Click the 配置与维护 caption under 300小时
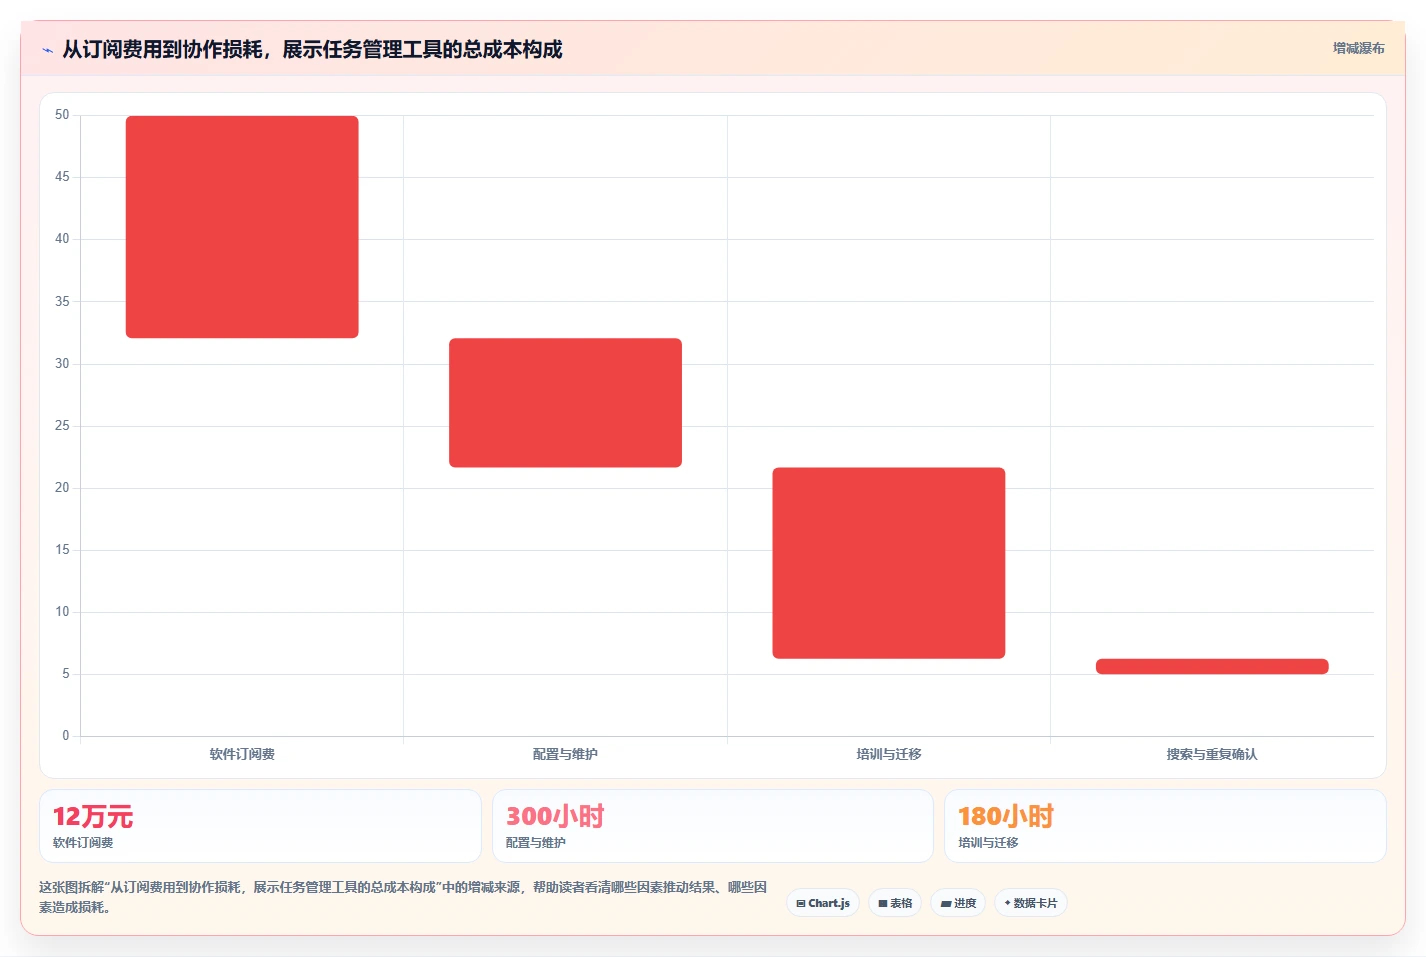The height and width of the screenshot is (957, 1426). [x=536, y=843]
